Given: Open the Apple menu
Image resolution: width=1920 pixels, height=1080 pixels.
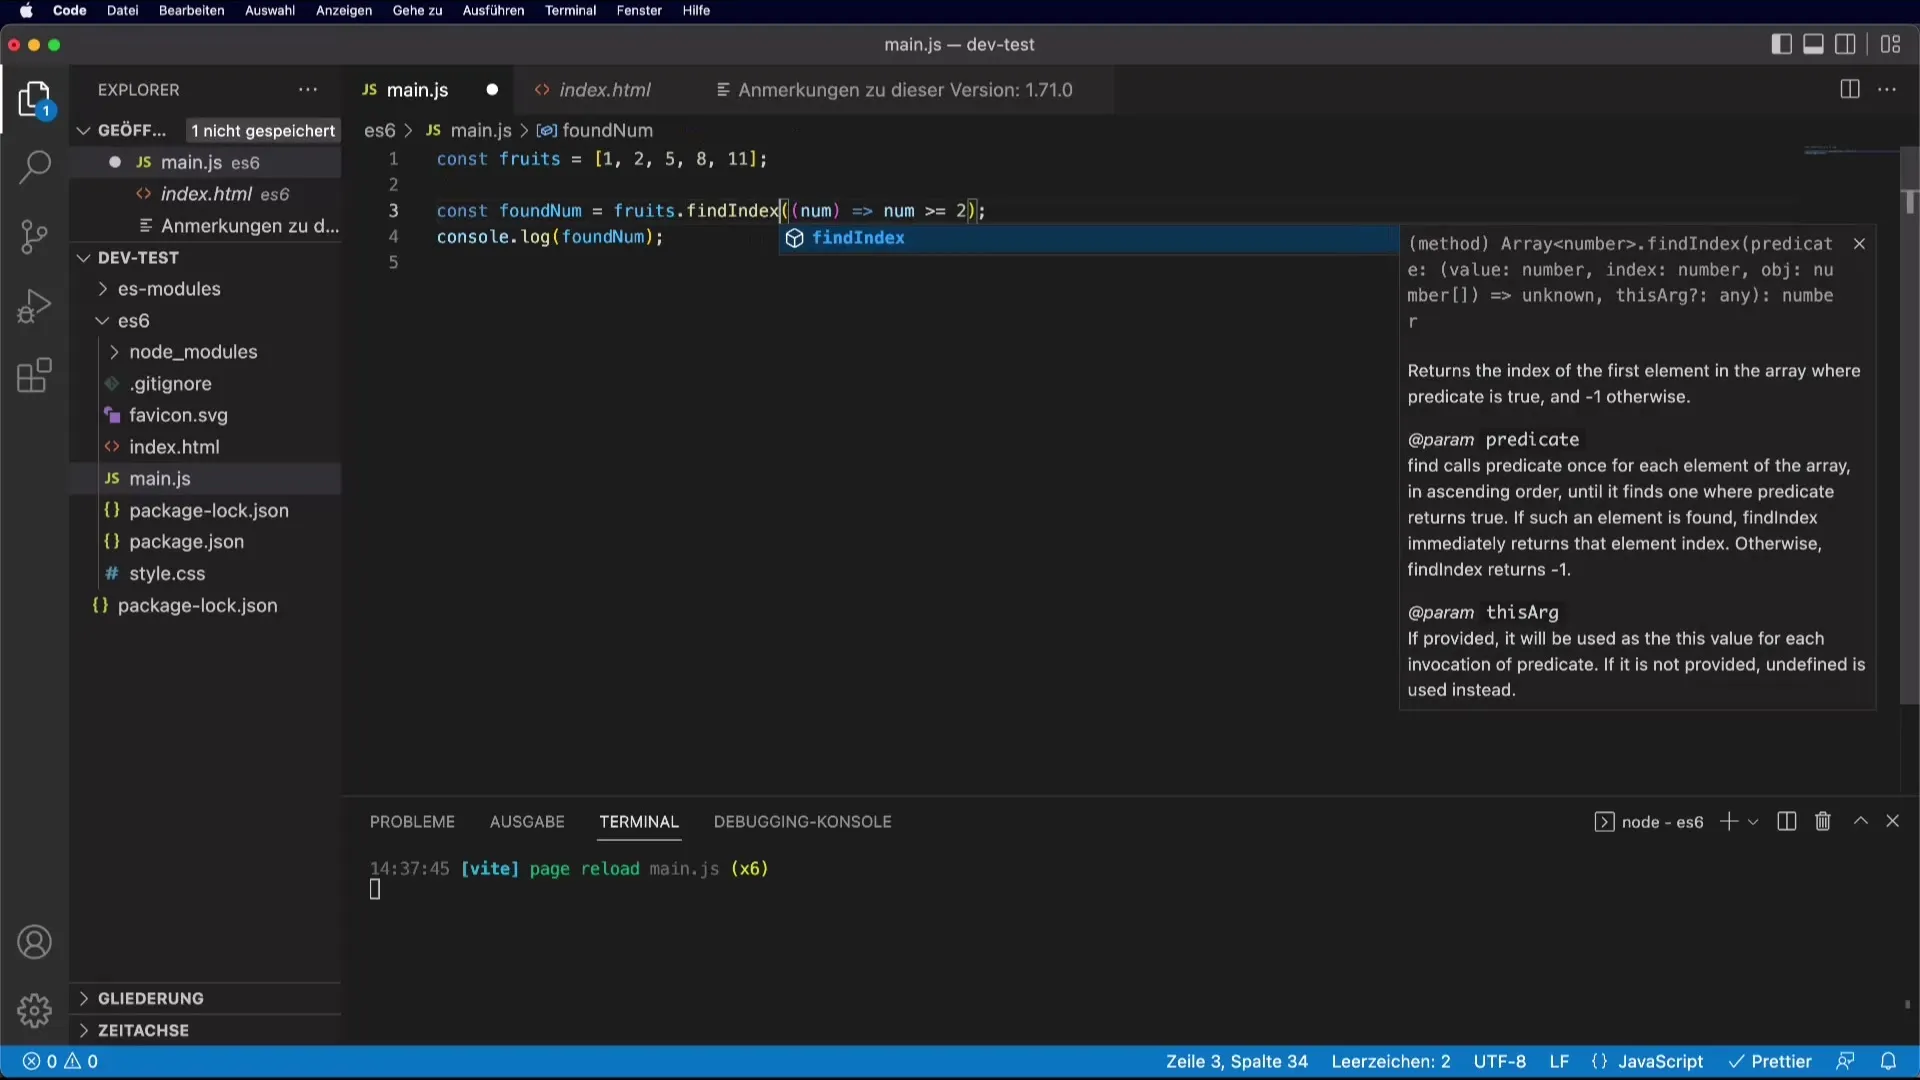Looking at the screenshot, I should point(26,11).
